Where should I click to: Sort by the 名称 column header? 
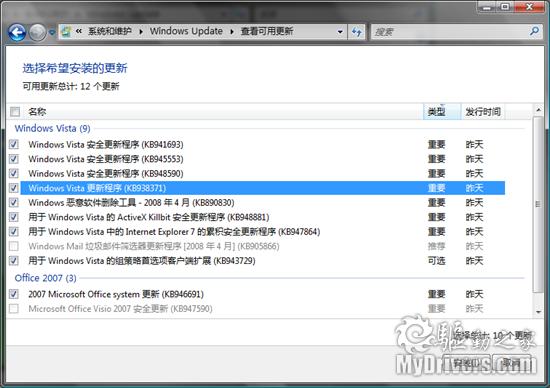[37, 112]
